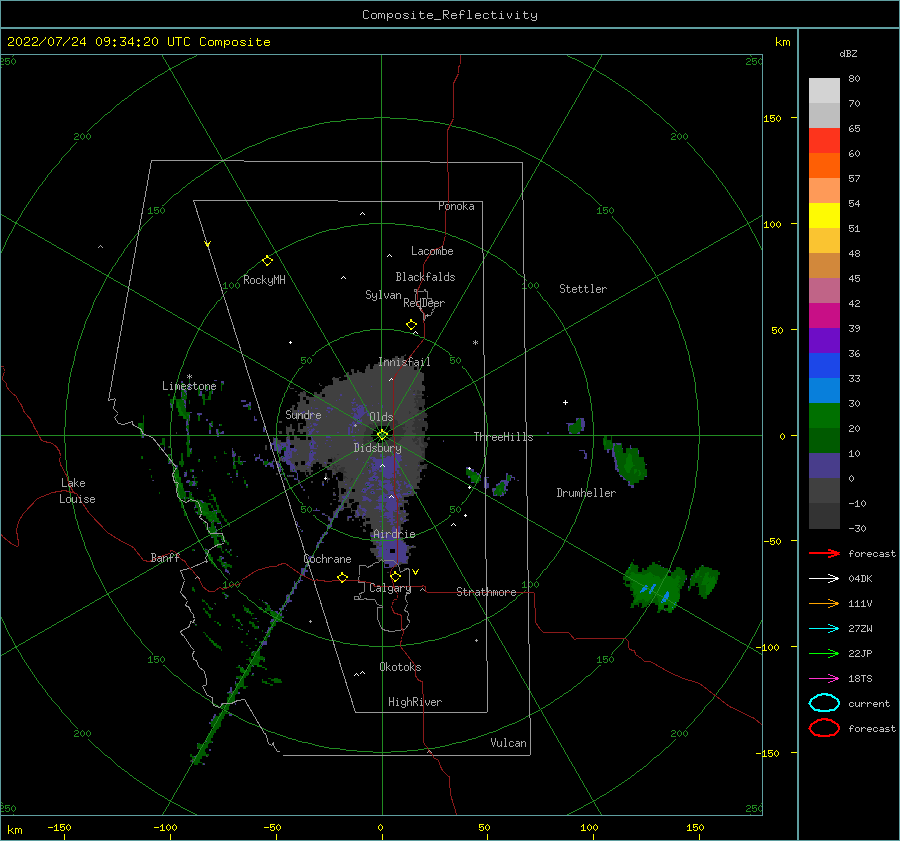Click the green 22JP arrow icon

[x=824, y=653]
